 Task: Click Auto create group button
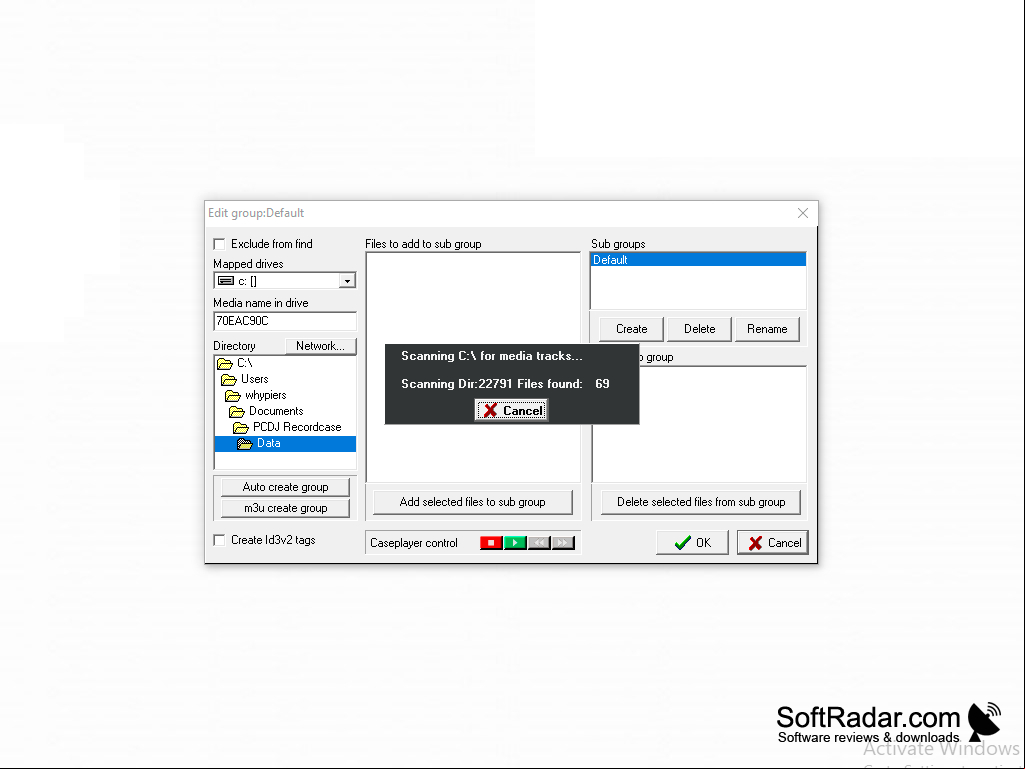(285, 487)
